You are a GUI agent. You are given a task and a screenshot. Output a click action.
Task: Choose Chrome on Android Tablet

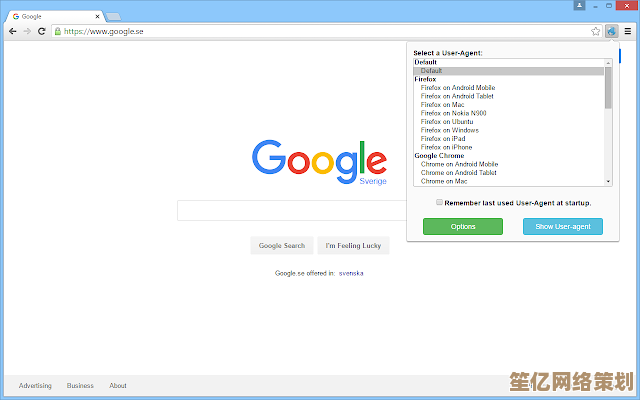pos(509,173)
